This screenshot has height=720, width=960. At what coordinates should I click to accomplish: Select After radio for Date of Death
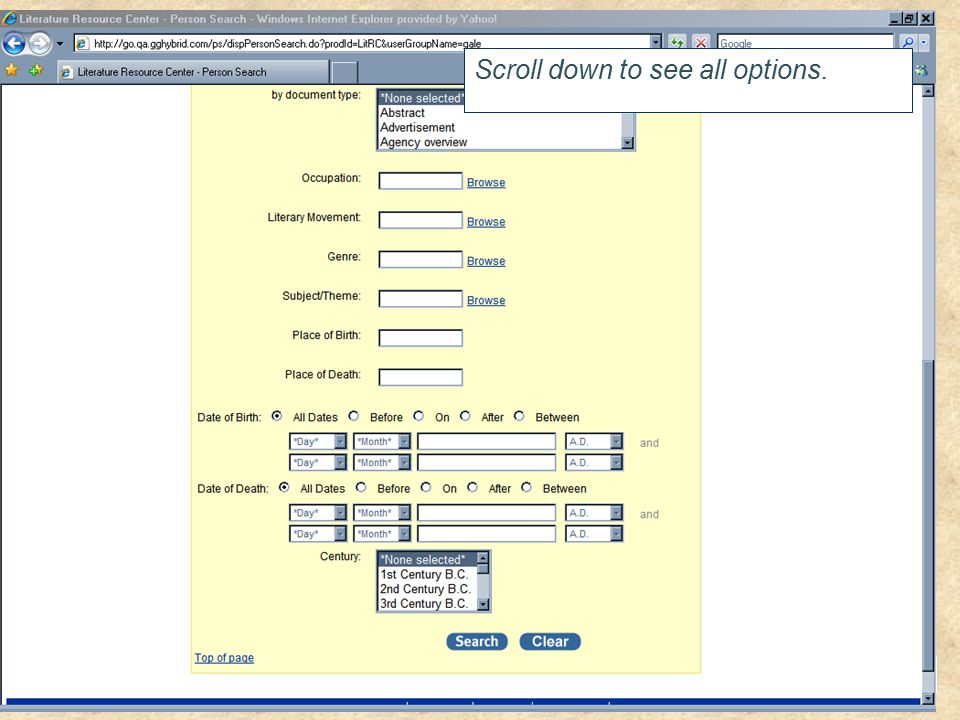click(473, 487)
